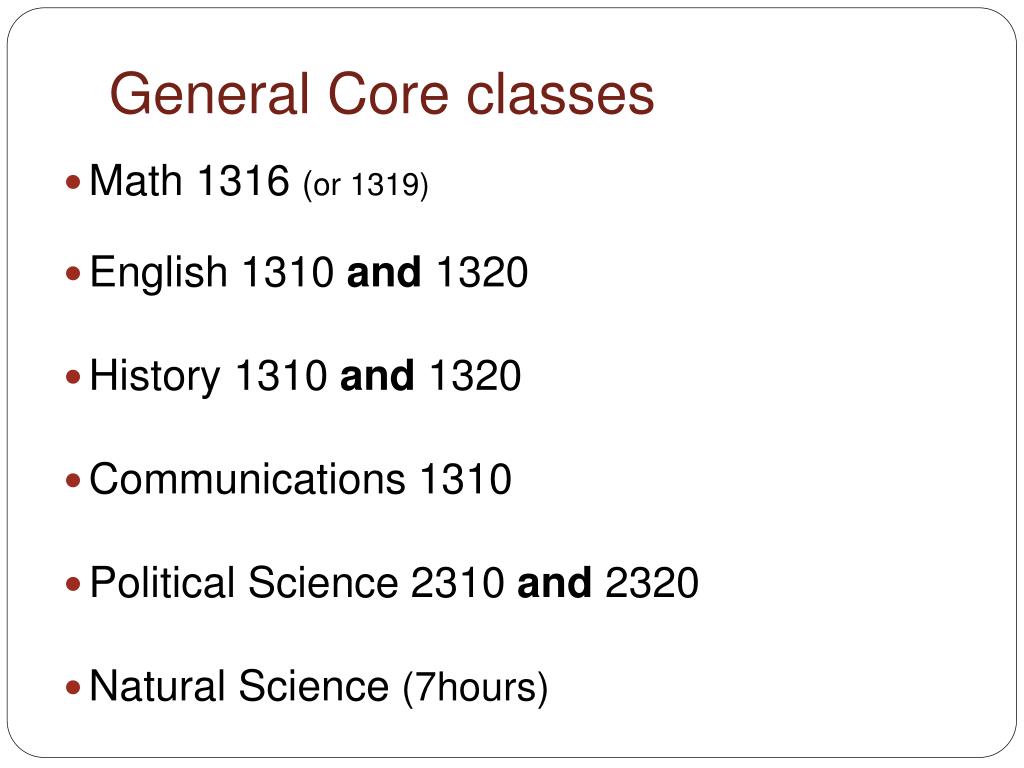This screenshot has height=768, width=1024.
Task: Click the bullet before History 1310
Action: (x=73, y=376)
